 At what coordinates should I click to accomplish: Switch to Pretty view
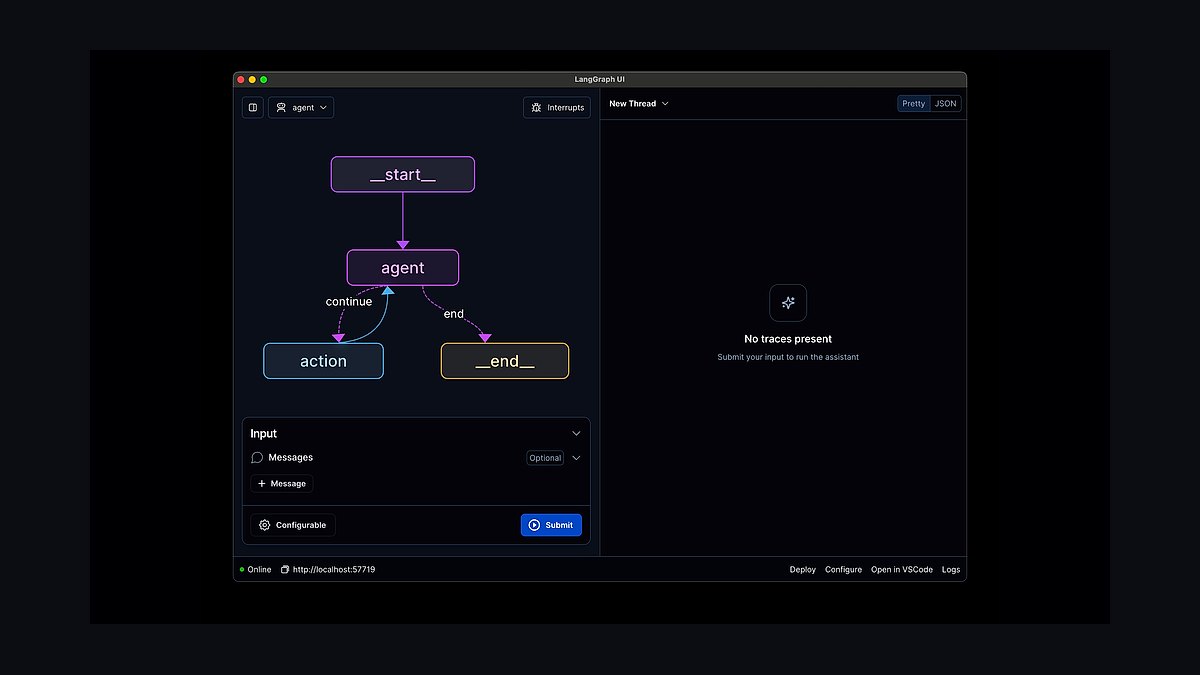pyautogui.click(x=914, y=103)
